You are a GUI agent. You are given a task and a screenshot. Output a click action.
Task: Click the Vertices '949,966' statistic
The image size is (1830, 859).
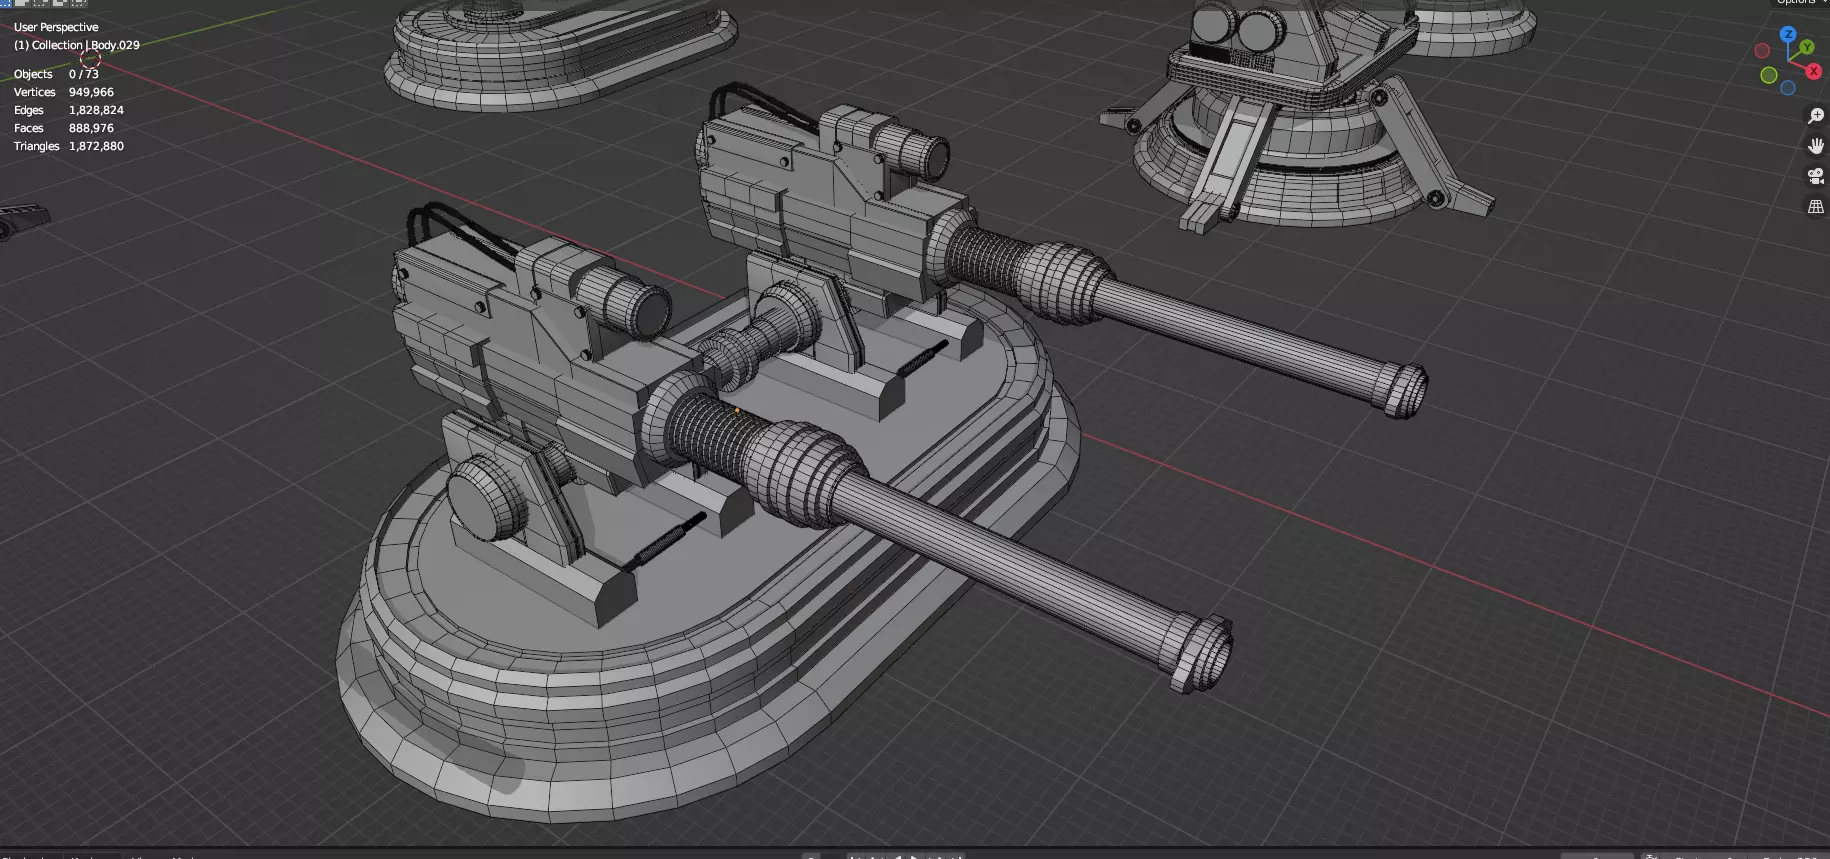point(91,92)
